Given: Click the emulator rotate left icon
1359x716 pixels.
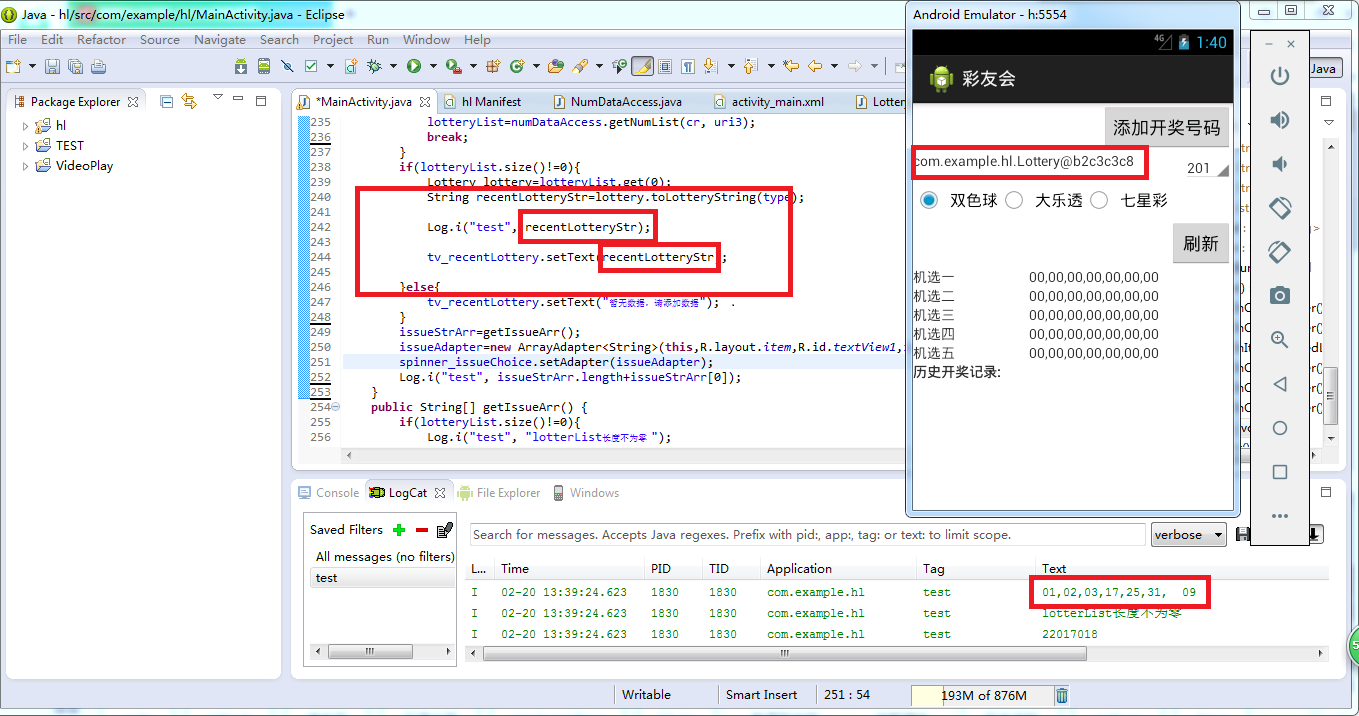Looking at the screenshot, I should click(1280, 208).
